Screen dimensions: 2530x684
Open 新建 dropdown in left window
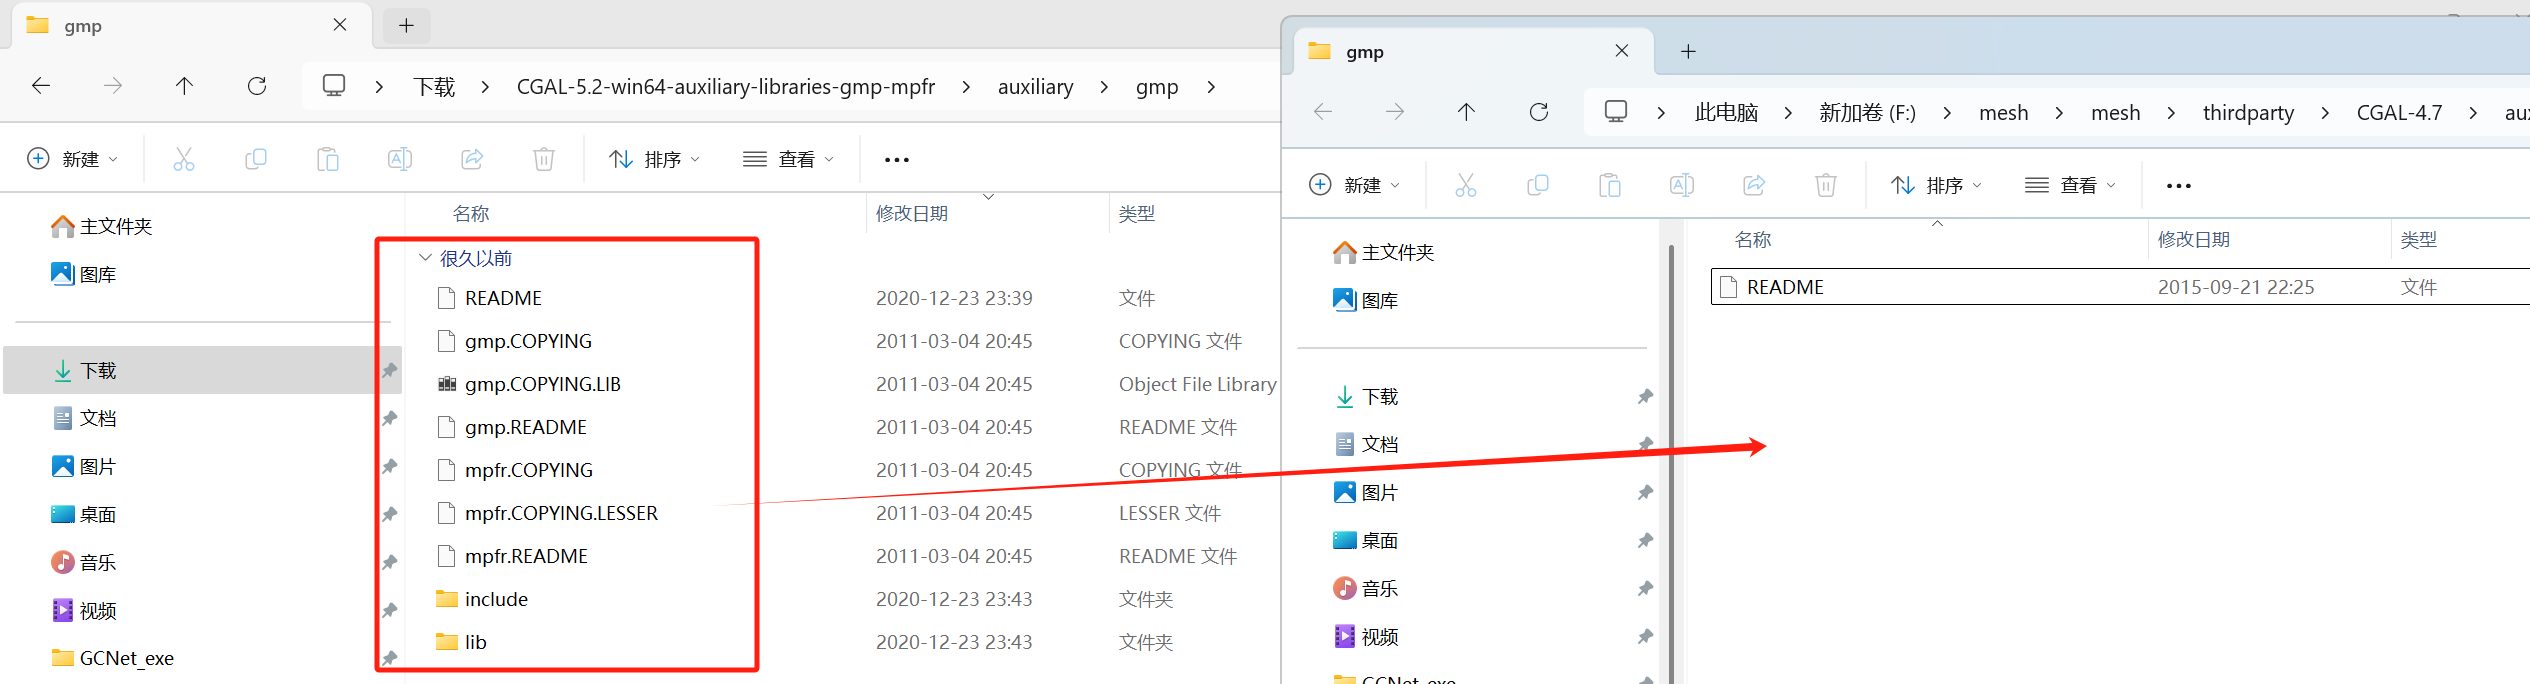tap(73, 159)
